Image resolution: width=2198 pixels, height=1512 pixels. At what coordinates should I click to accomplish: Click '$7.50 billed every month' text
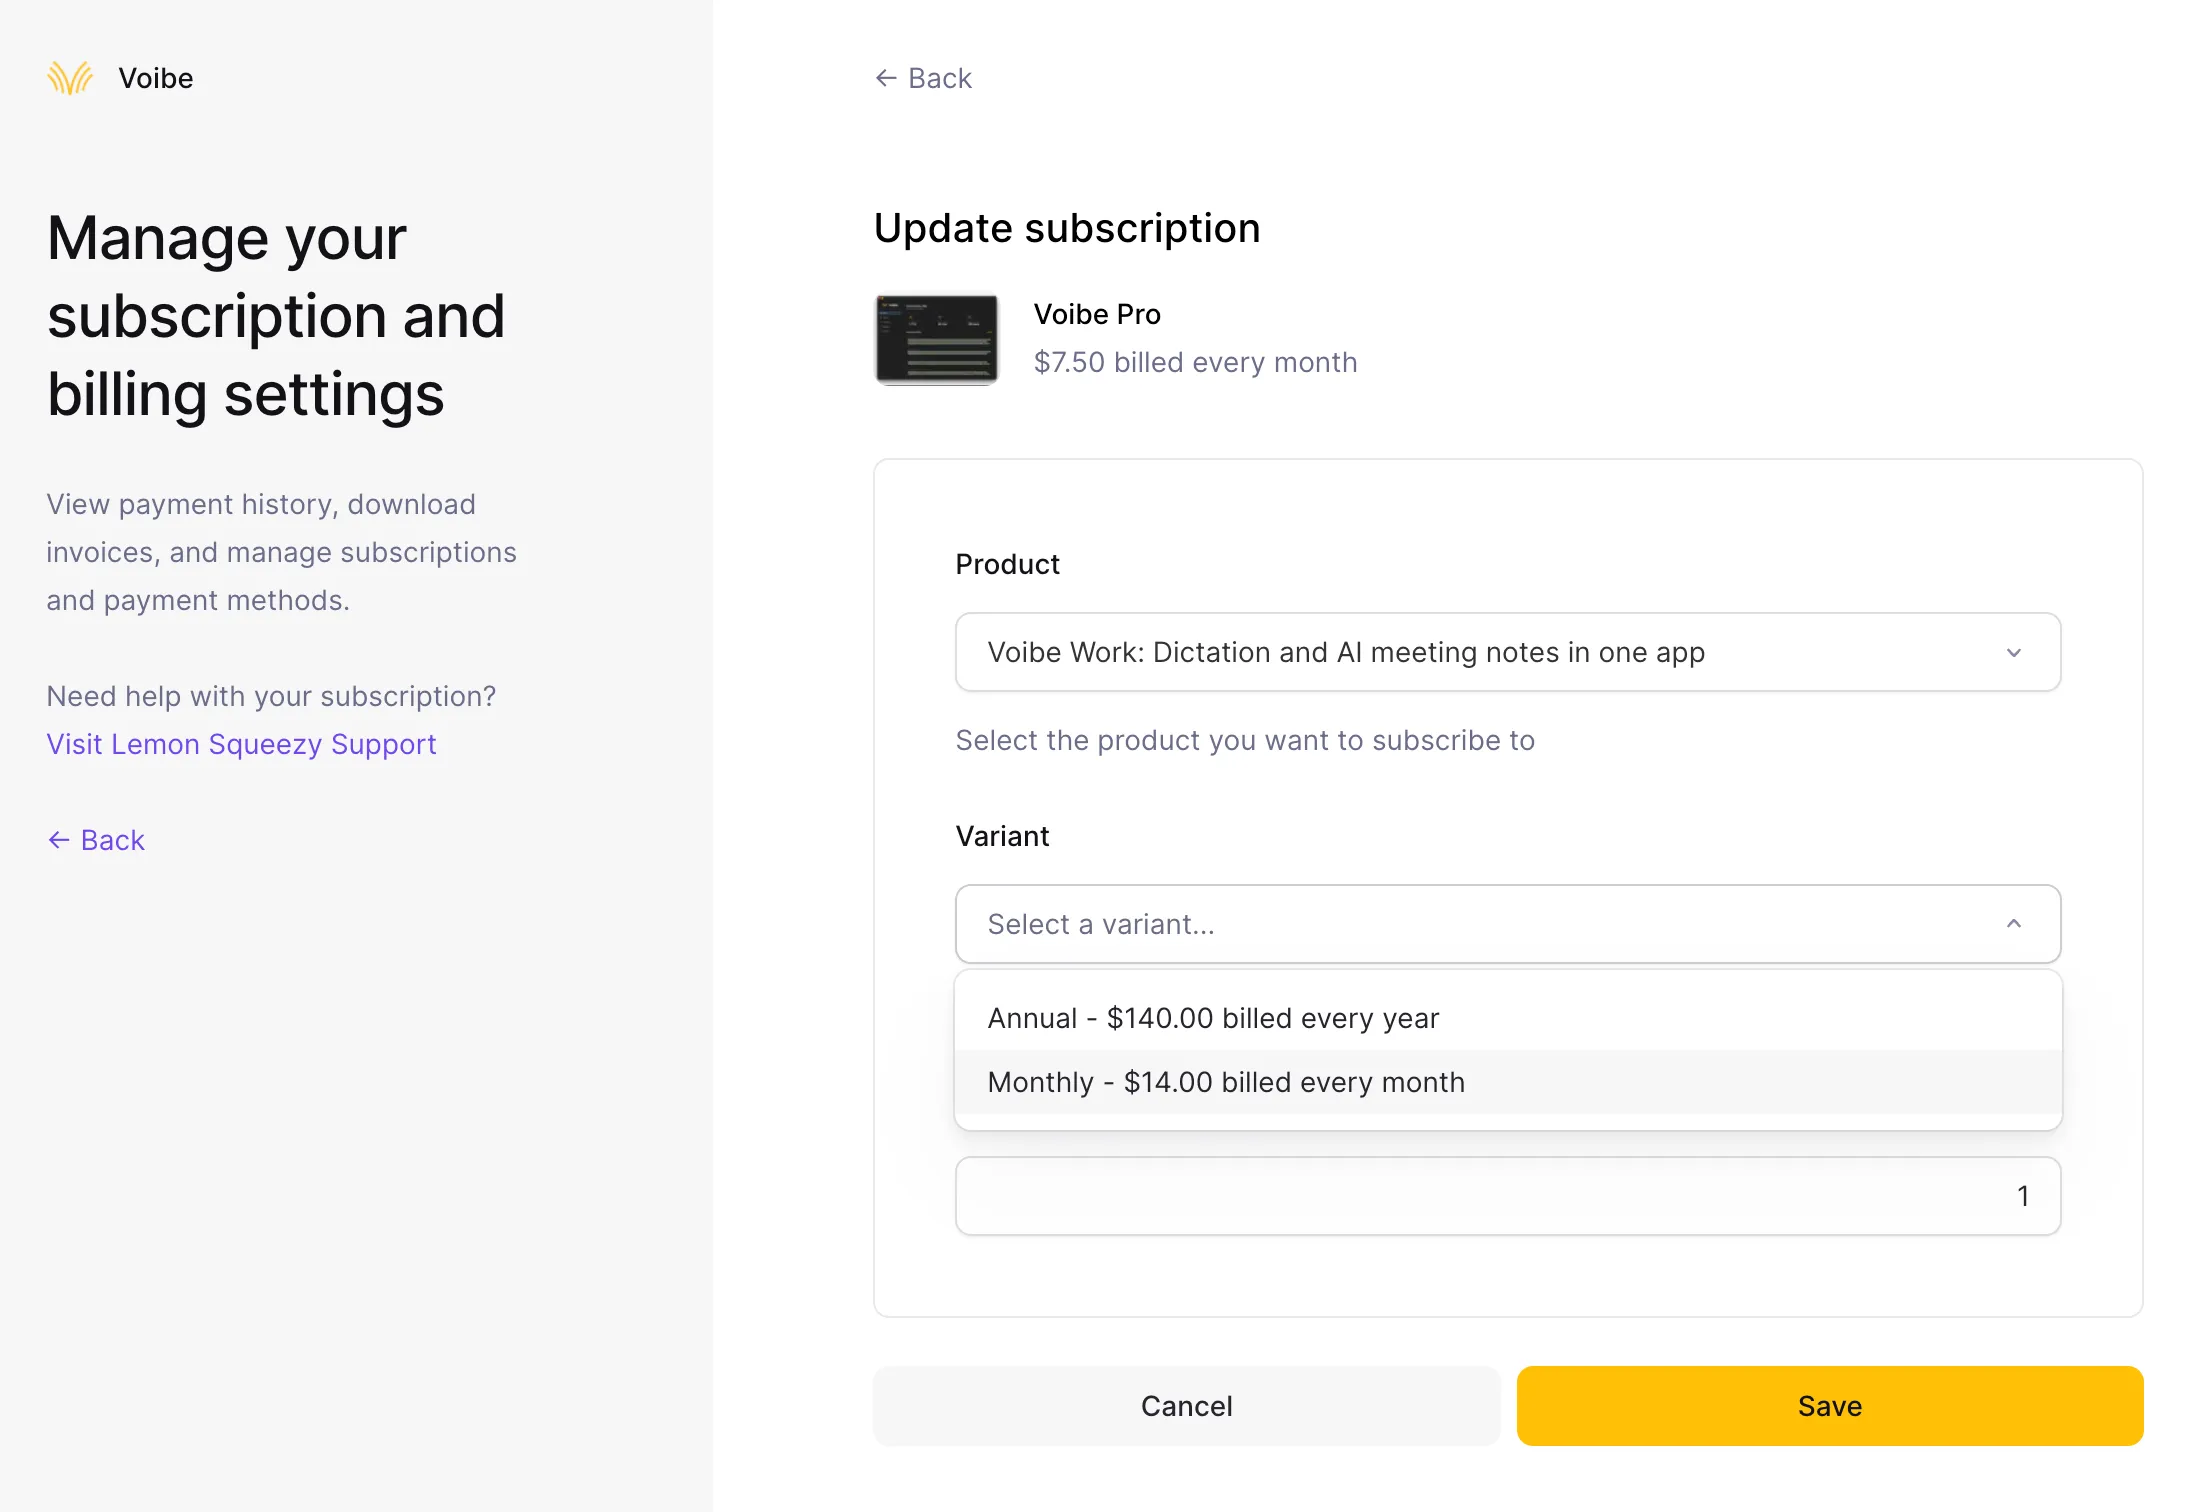pyautogui.click(x=1196, y=362)
